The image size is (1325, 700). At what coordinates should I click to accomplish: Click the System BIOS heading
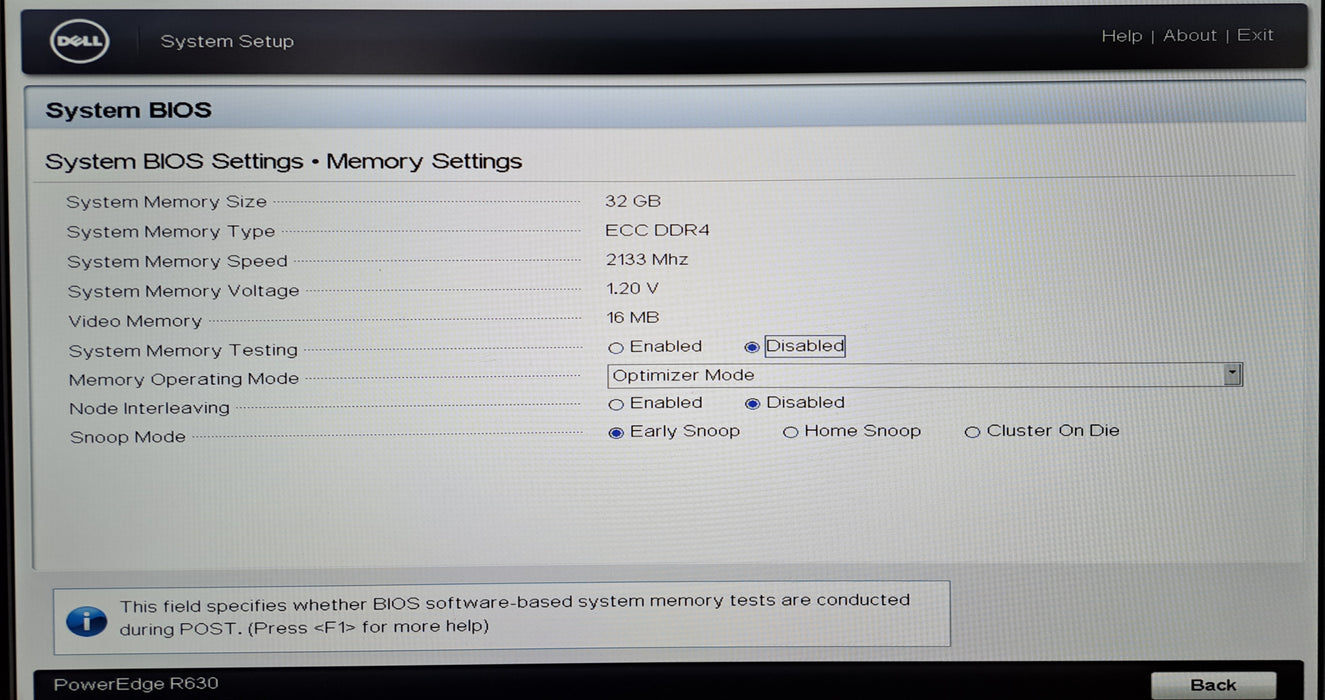pyautogui.click(x=128, y=110)
